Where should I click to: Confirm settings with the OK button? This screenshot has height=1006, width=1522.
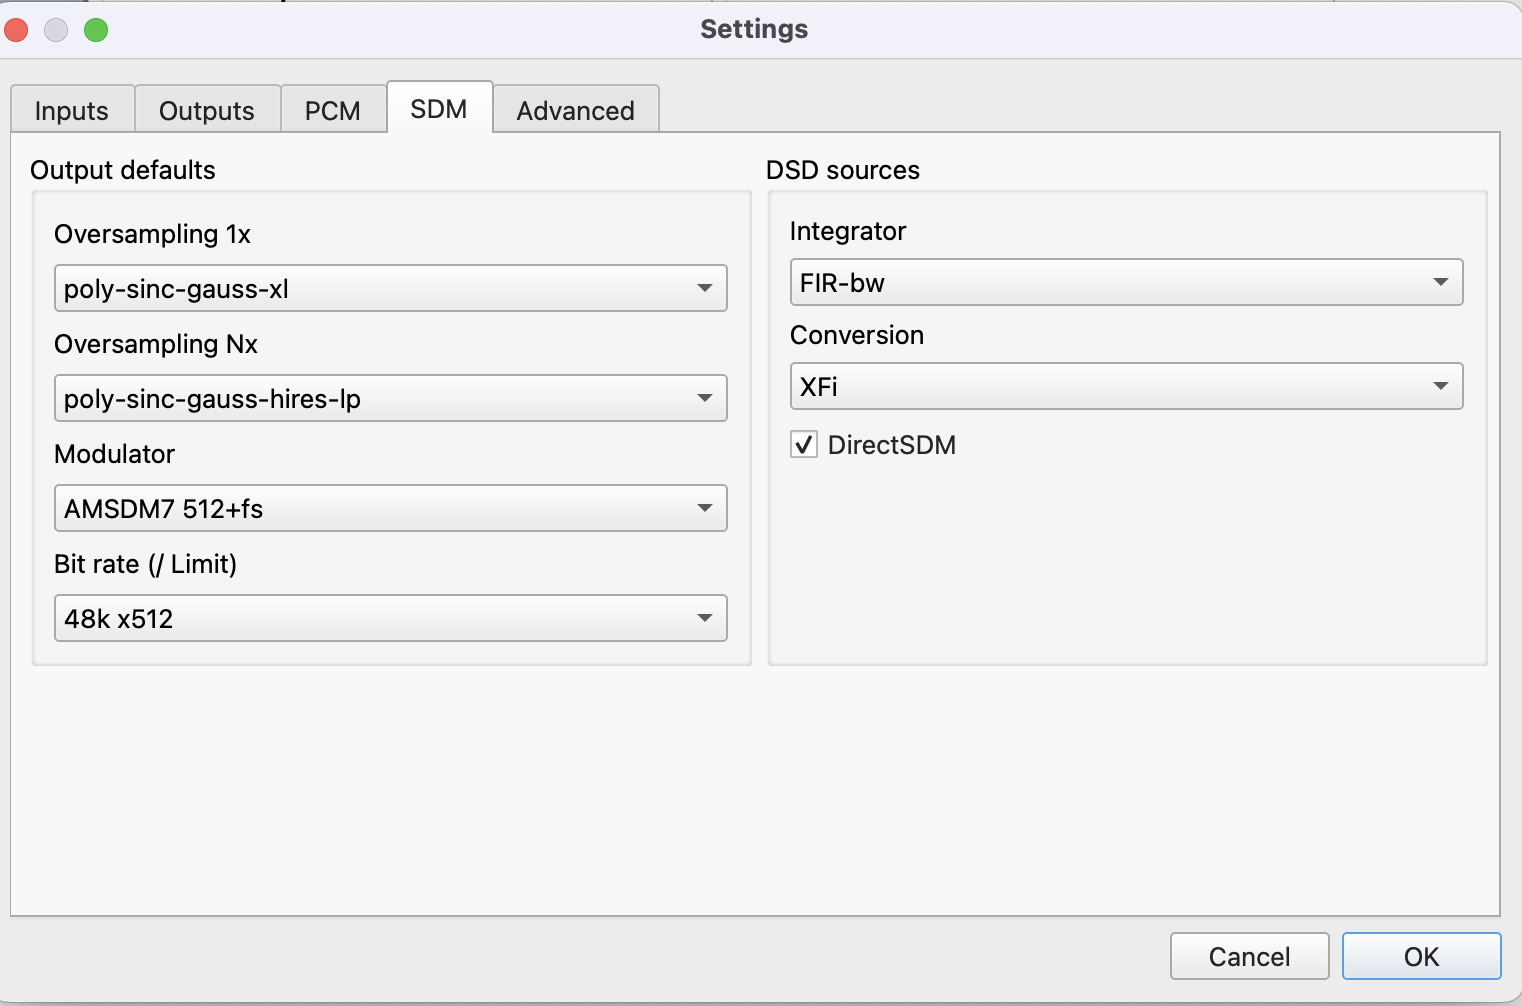[1421, 956]
